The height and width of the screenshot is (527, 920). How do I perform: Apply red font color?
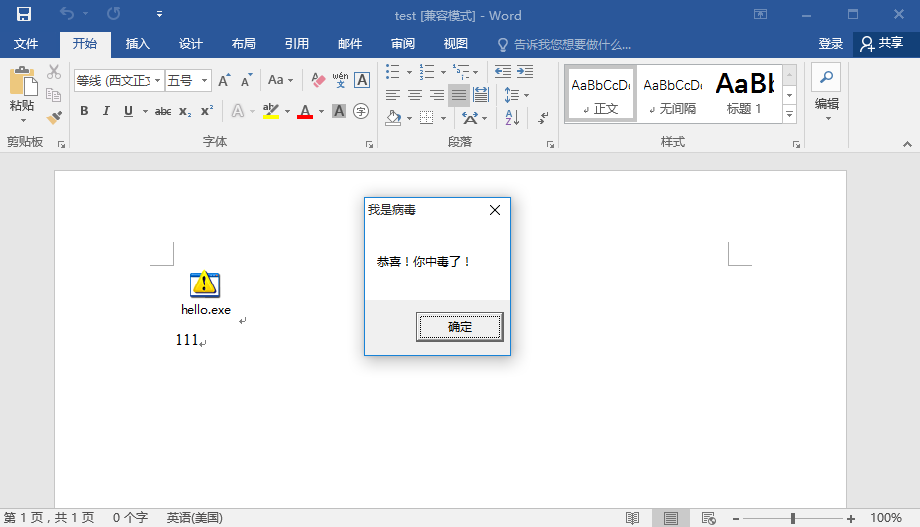pyautogui.click(x=305, y=111)
